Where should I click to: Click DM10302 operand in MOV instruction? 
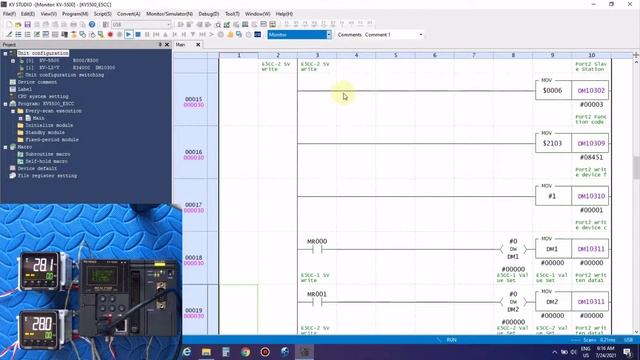591,91
